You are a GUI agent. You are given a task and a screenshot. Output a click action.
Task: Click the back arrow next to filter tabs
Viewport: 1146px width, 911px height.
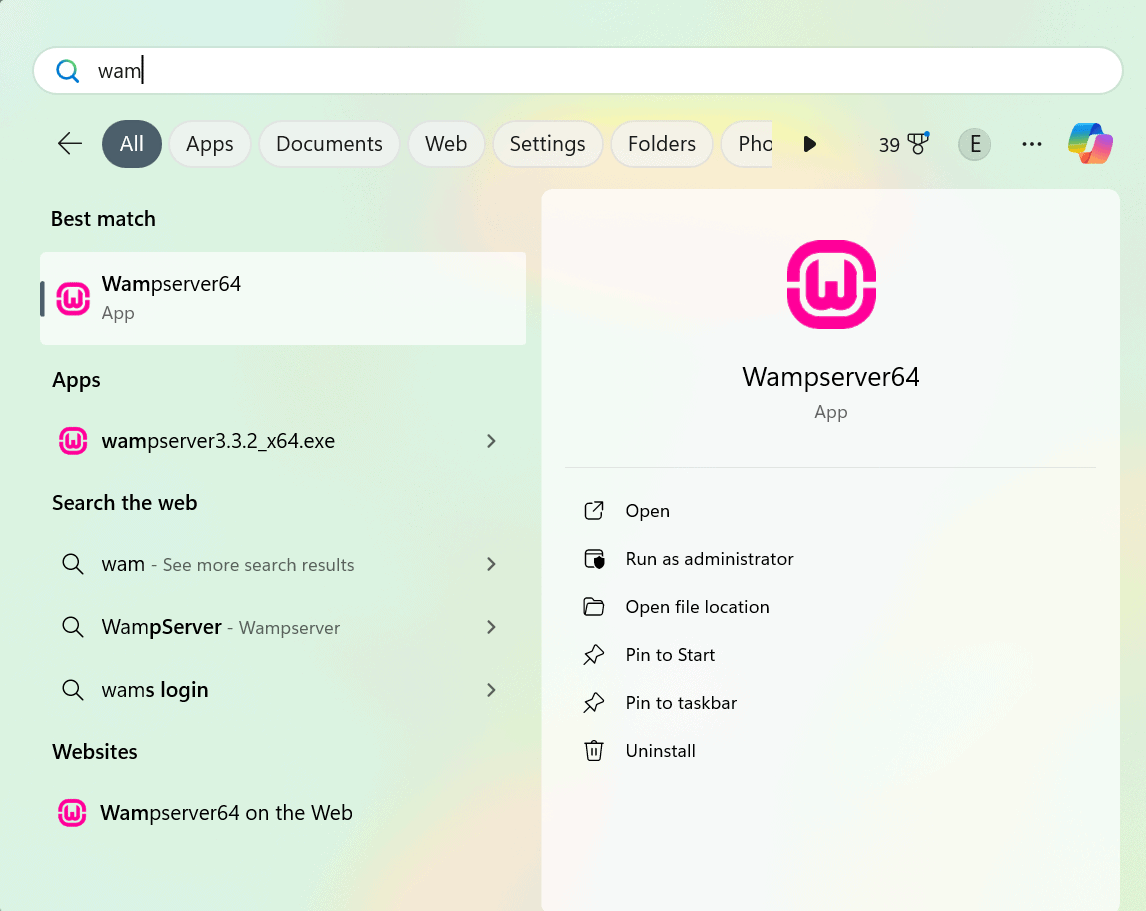[x=69, y=143]
